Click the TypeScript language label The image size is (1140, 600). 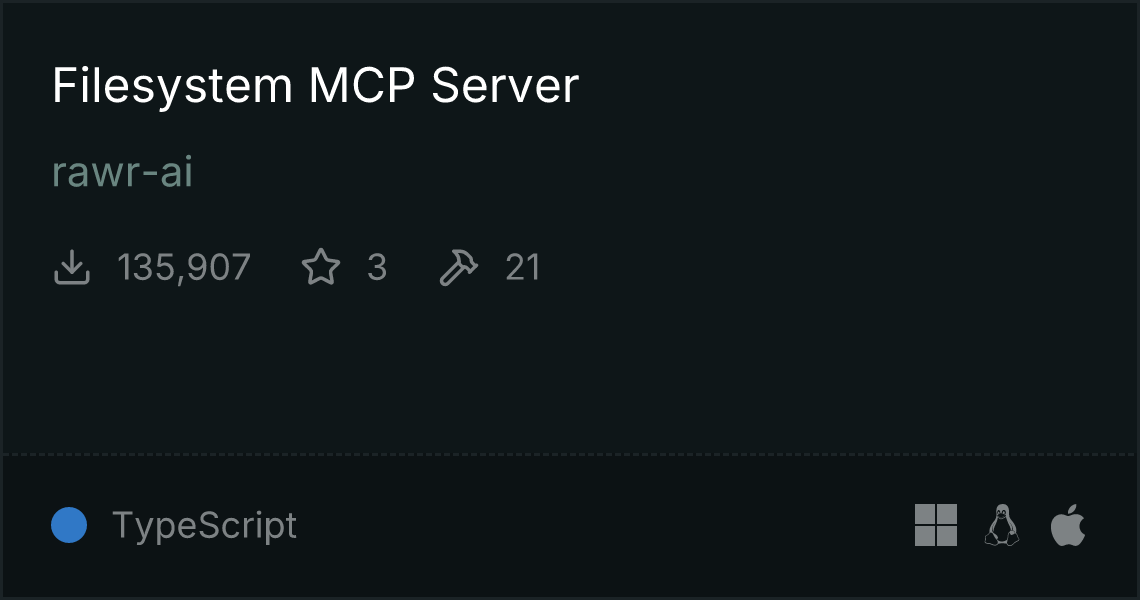tap(204, 526)
